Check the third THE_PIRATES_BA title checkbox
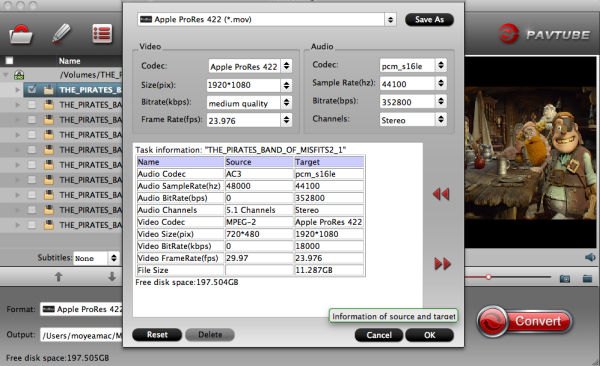 point(32,120)
